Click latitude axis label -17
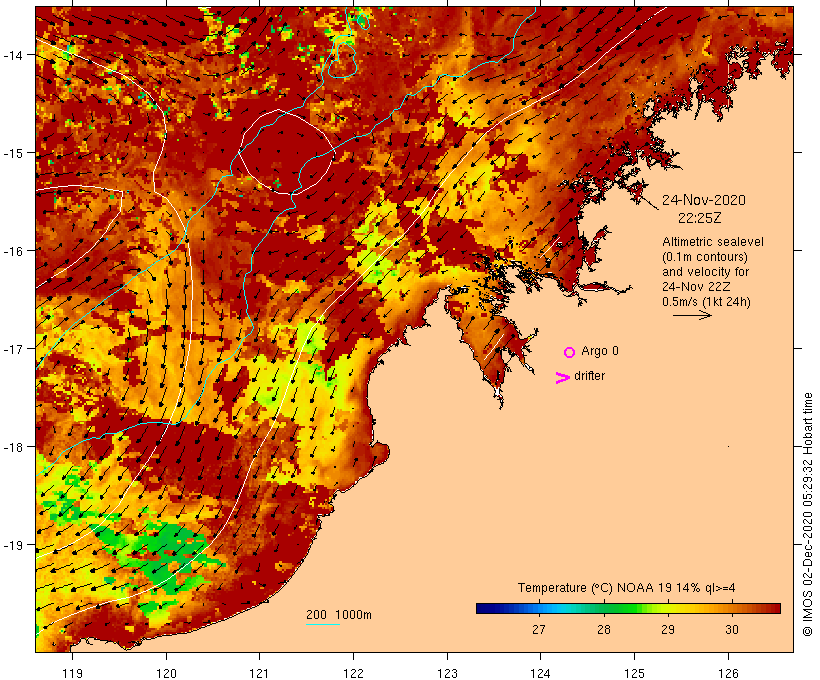This screenshot has width=820, height=680. click(13, 349)
